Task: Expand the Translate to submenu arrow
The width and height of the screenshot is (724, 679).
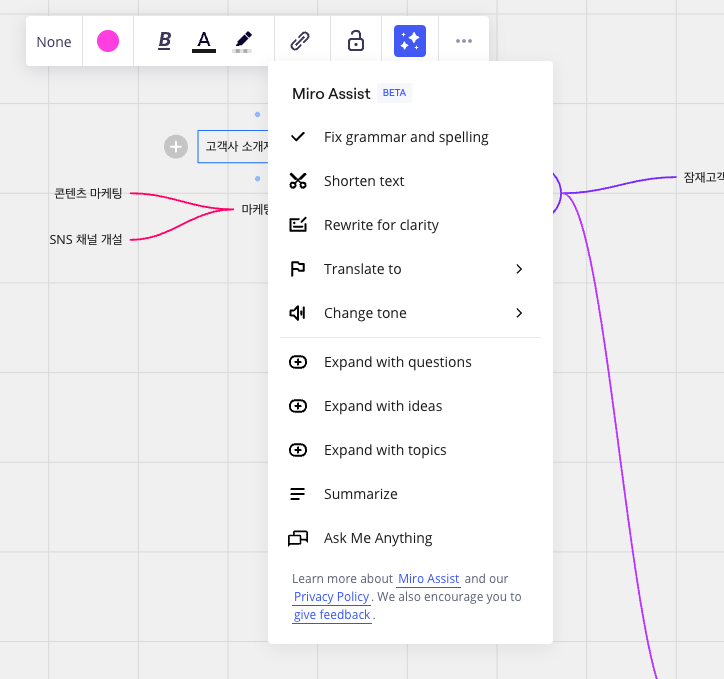Action: (519, 269)
